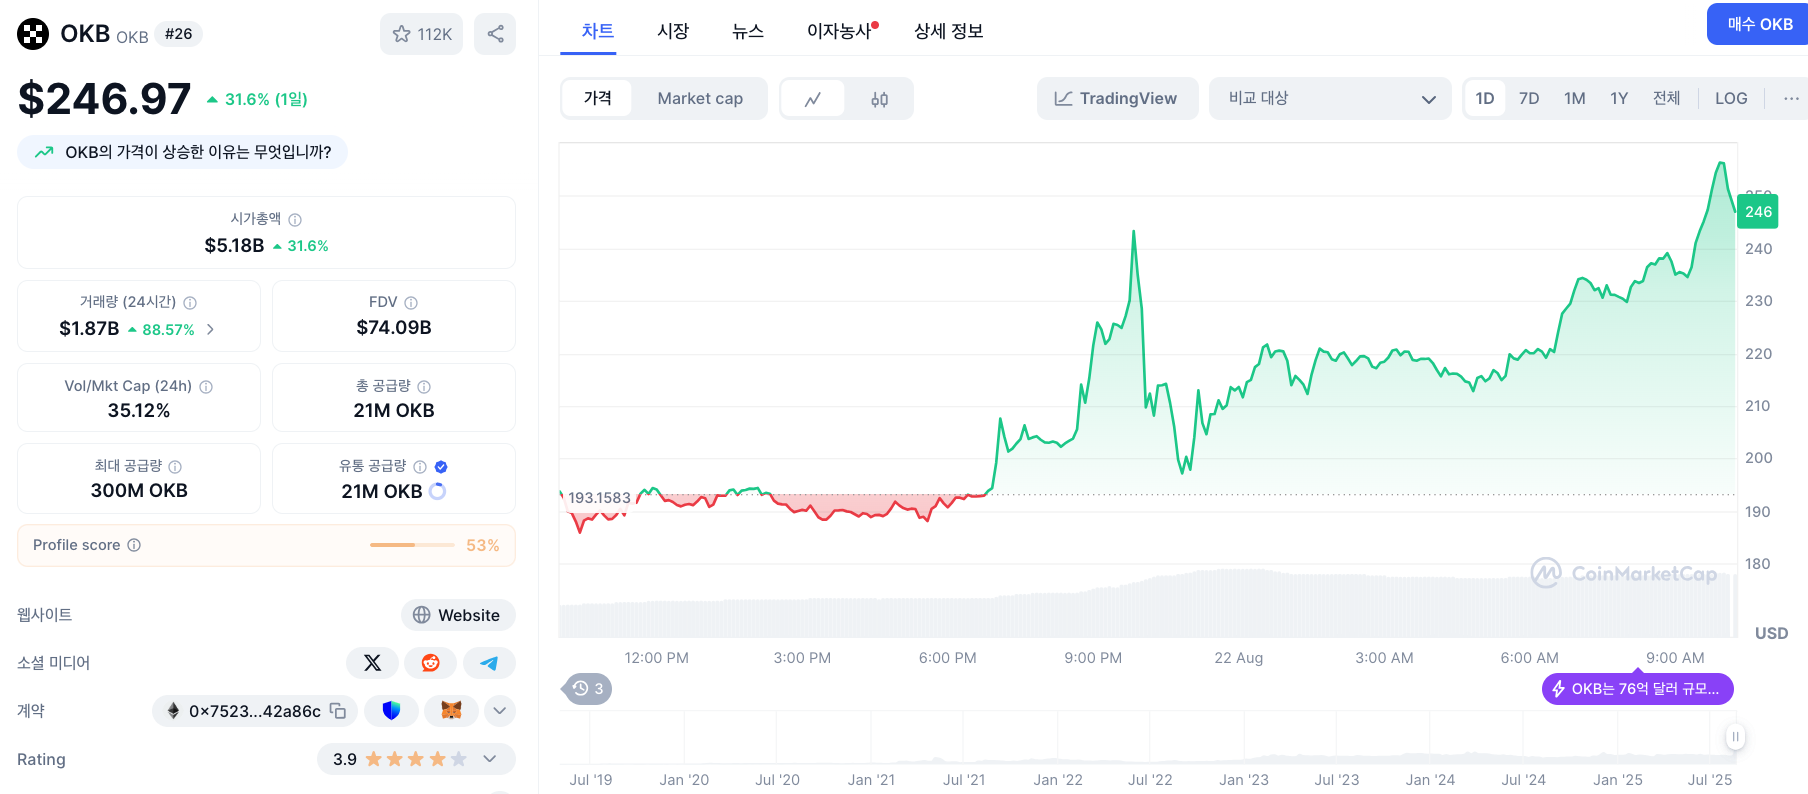Expand more contracts chevron

(500, 711)
